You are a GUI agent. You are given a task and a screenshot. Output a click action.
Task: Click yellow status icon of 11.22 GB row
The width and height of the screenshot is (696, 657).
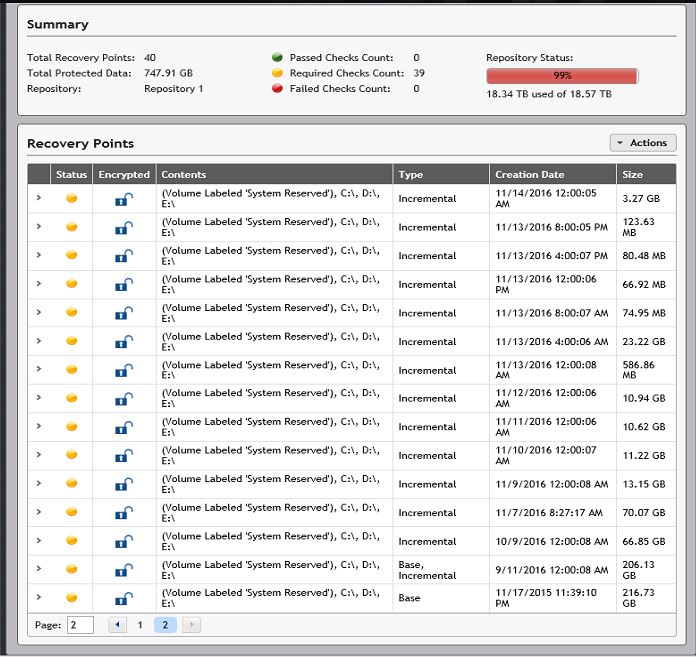pos(71,455)
